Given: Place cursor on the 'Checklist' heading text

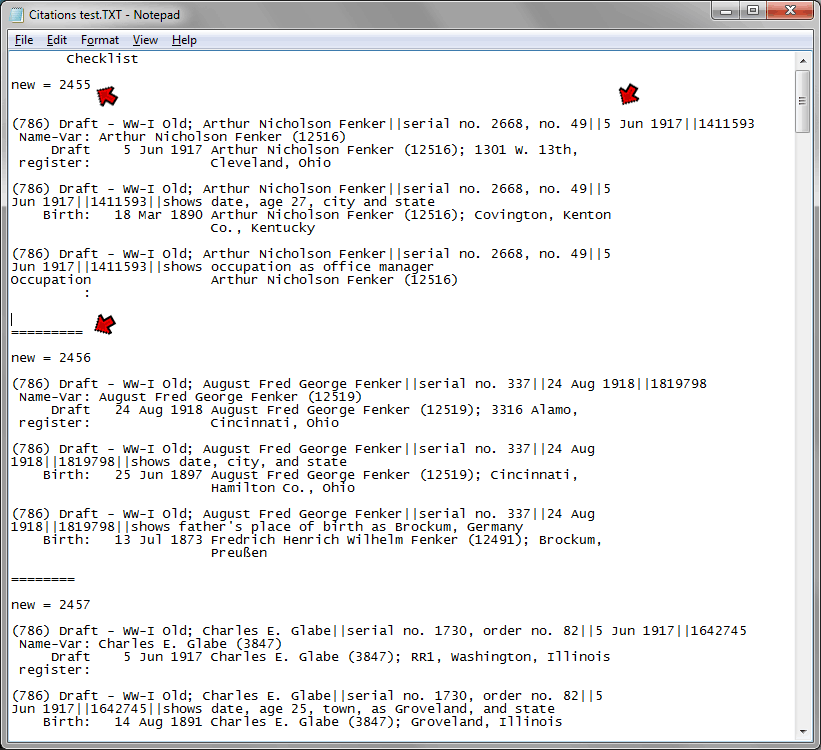Looking at the screenshot, I should [x=102, y=59].
